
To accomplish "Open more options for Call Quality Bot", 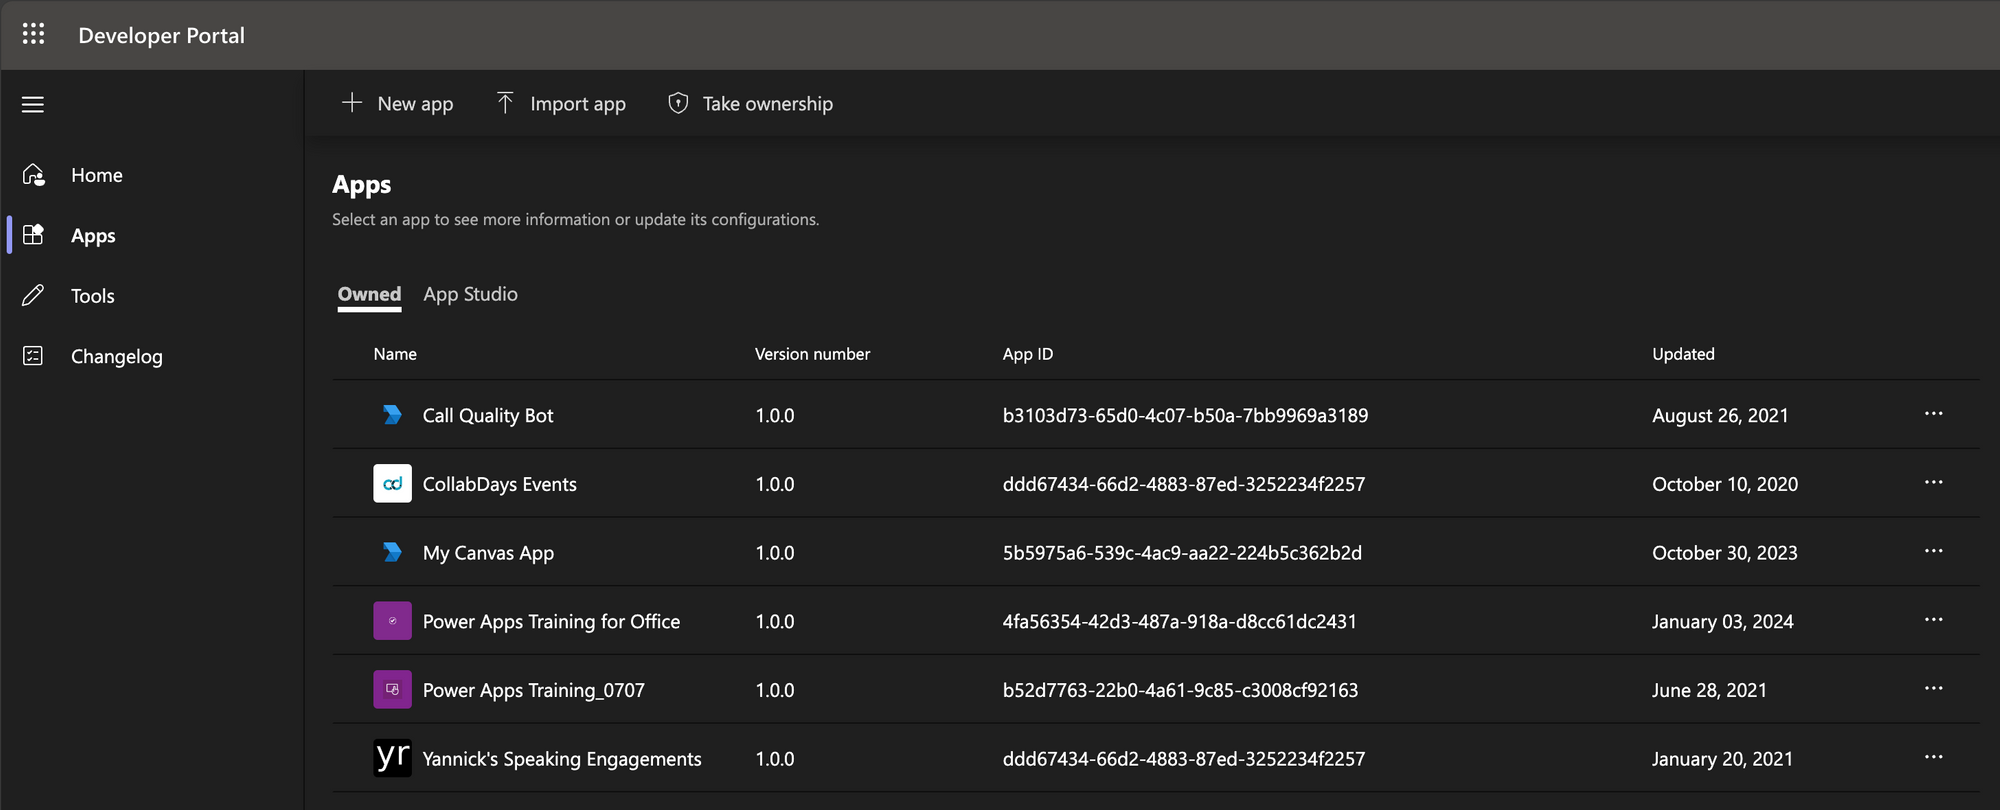I will coord(1934,414).
